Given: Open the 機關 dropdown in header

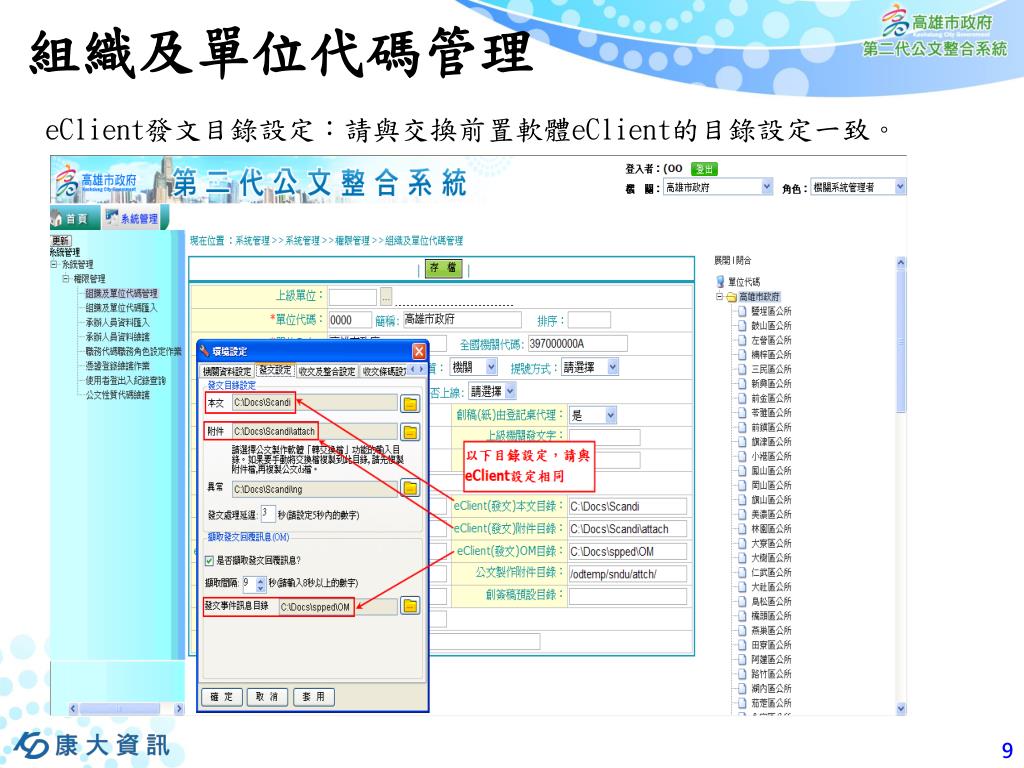Looking at the screenshot, I should [767, 187].
